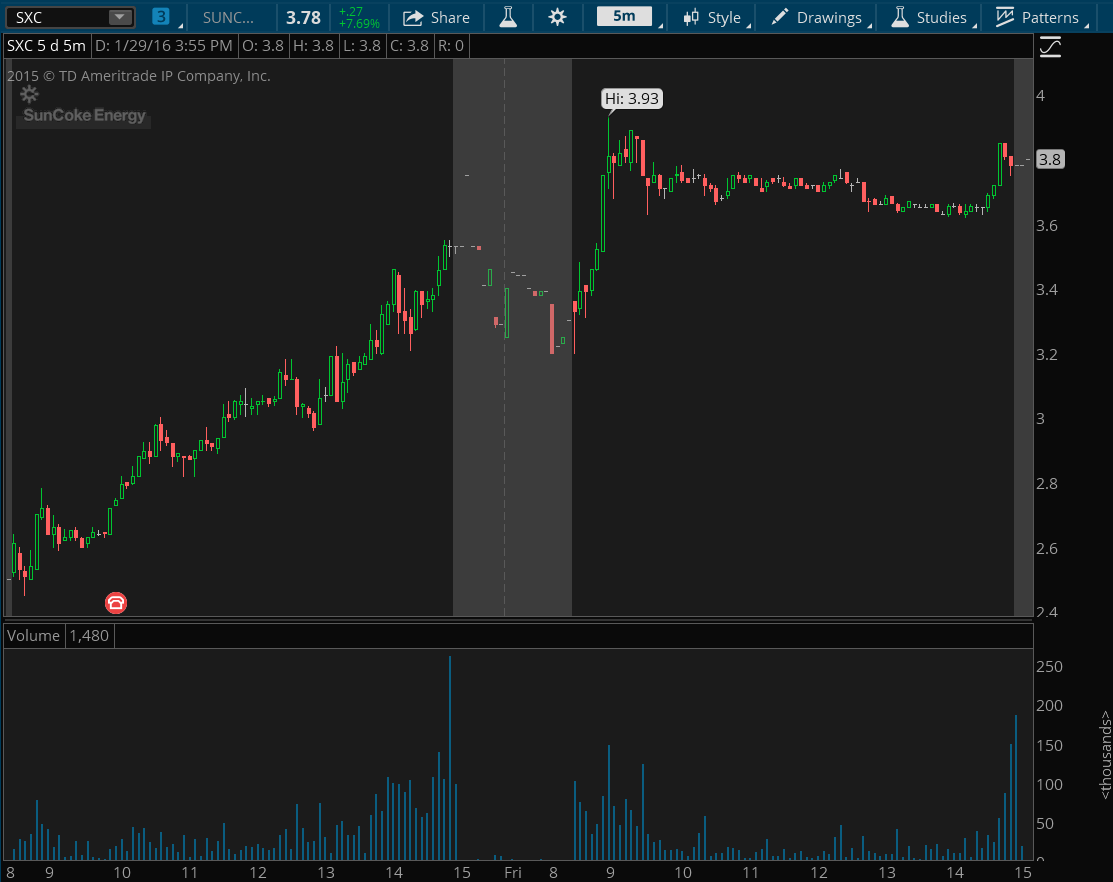Click the SXC 5 d 5m chart label
The width and height of the screenshot is (1113, 882).
click(x=46, y=46)
